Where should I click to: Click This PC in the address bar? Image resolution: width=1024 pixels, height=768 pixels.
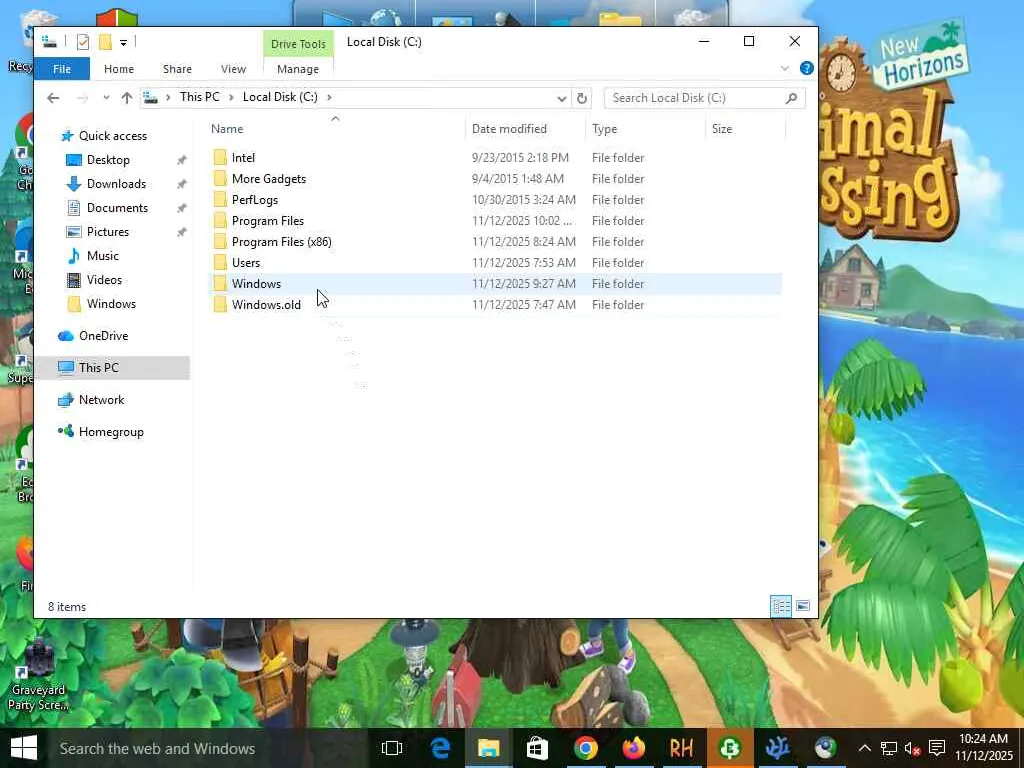pos(200,97)
